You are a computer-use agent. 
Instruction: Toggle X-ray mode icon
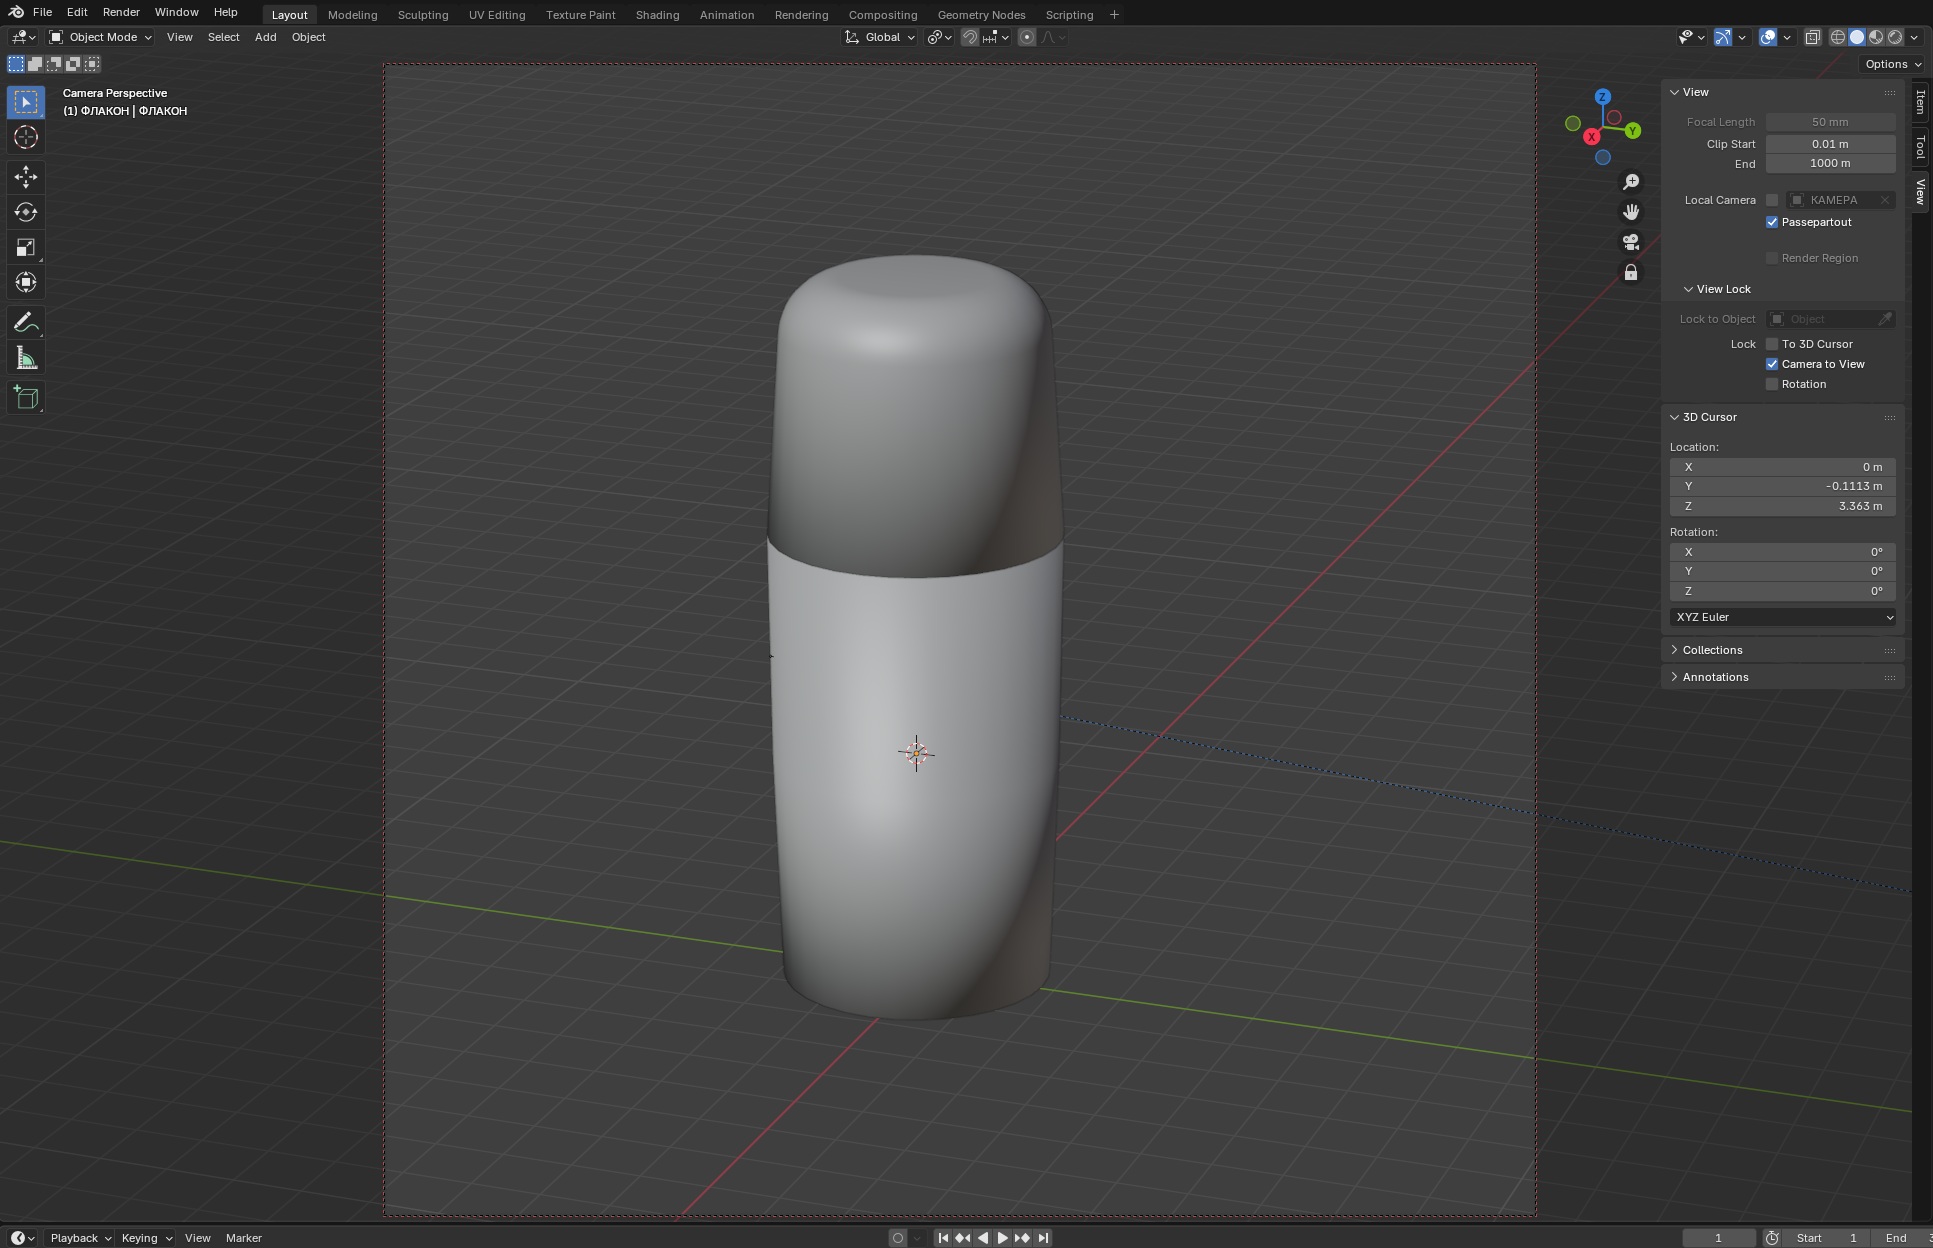1812,37
